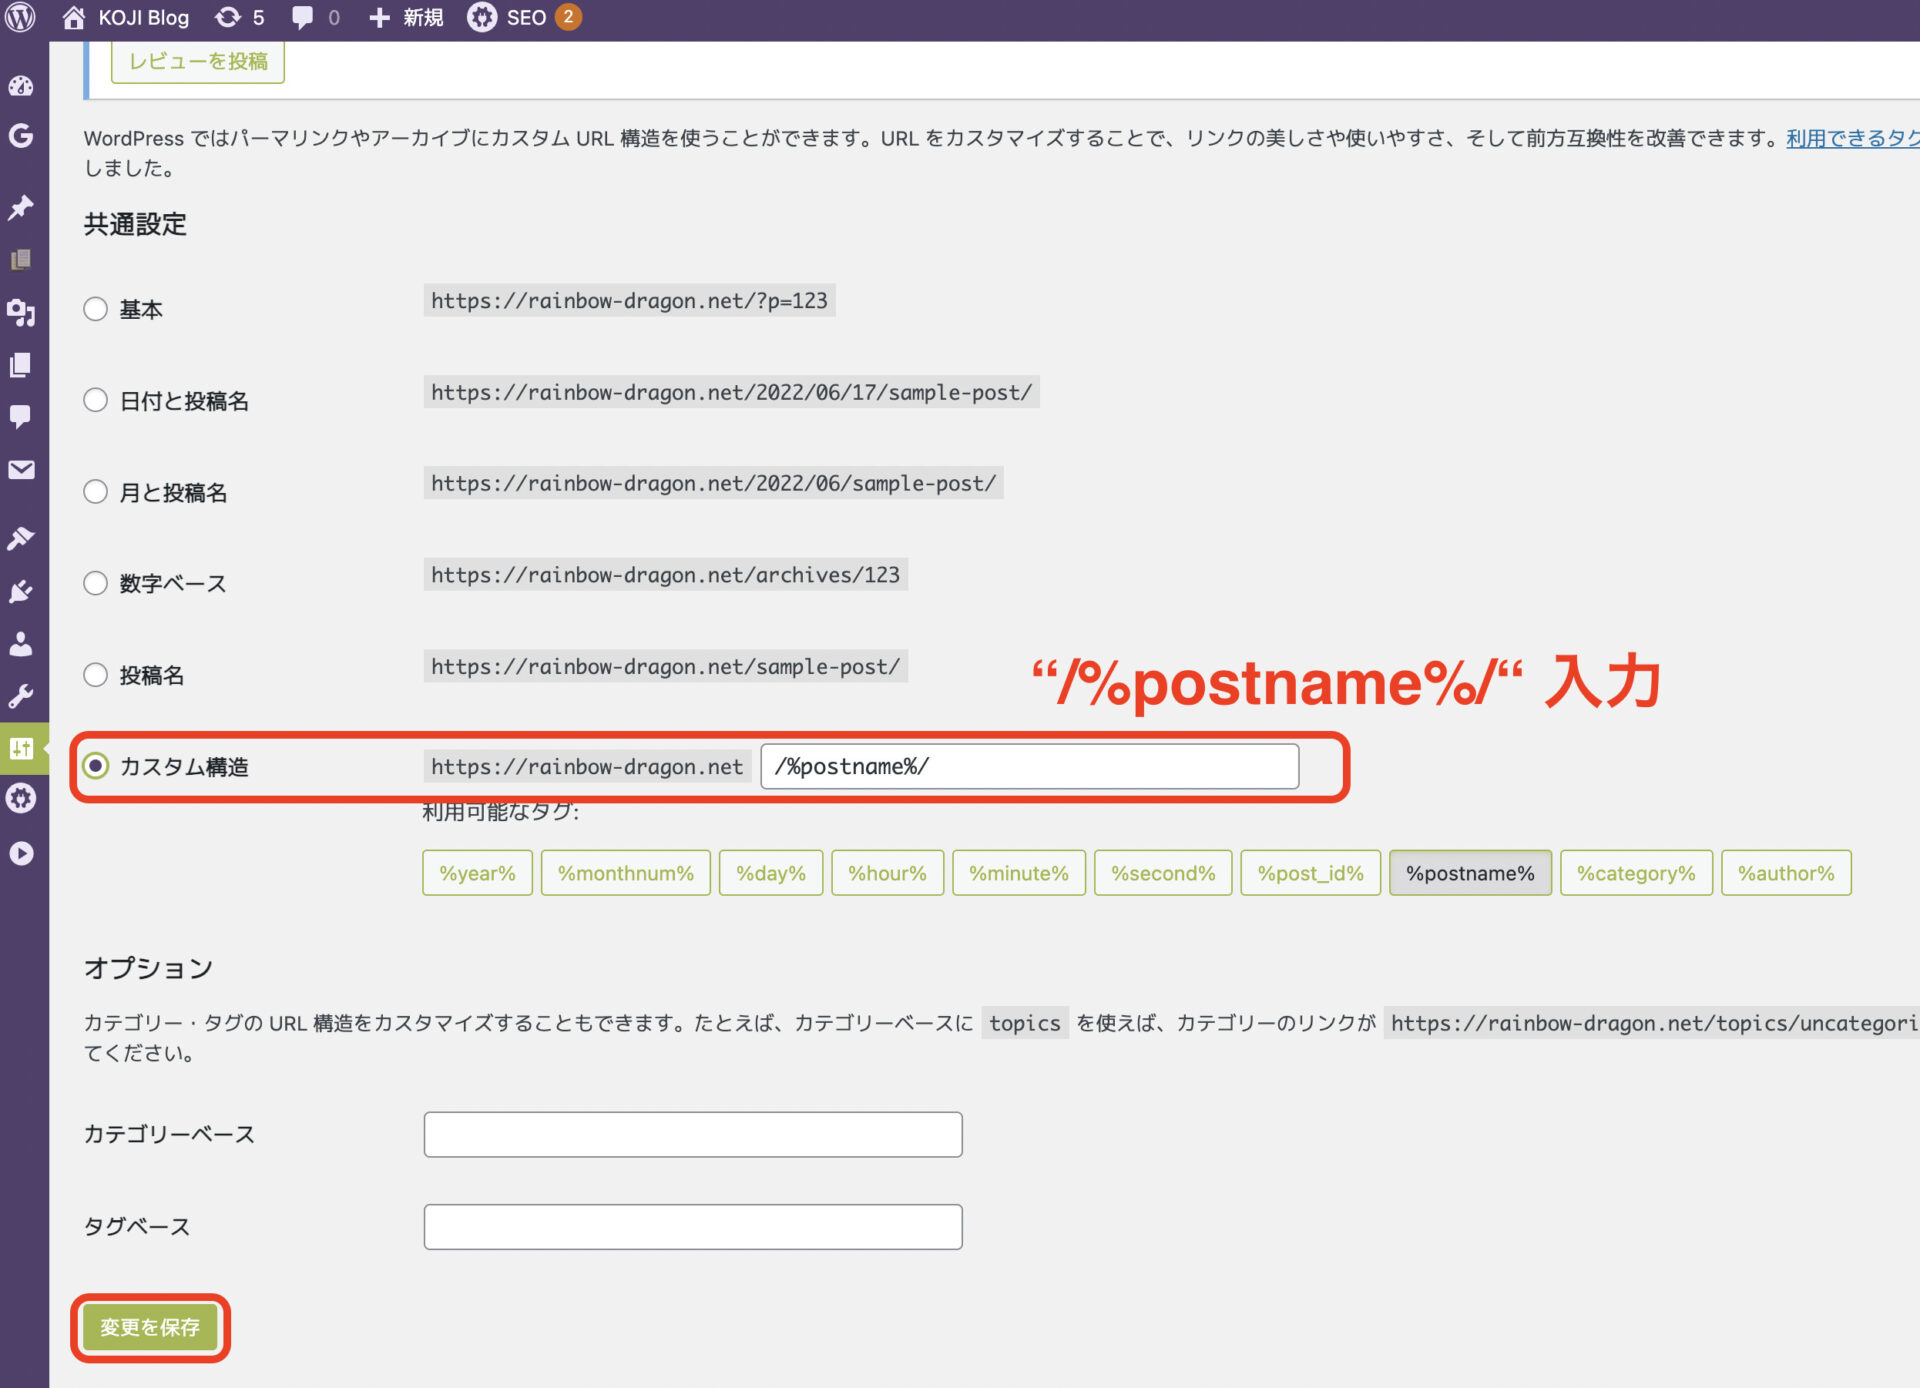1920x1388 pixels.
Task: Insert the %day% tag
Action: coord(771,873)
